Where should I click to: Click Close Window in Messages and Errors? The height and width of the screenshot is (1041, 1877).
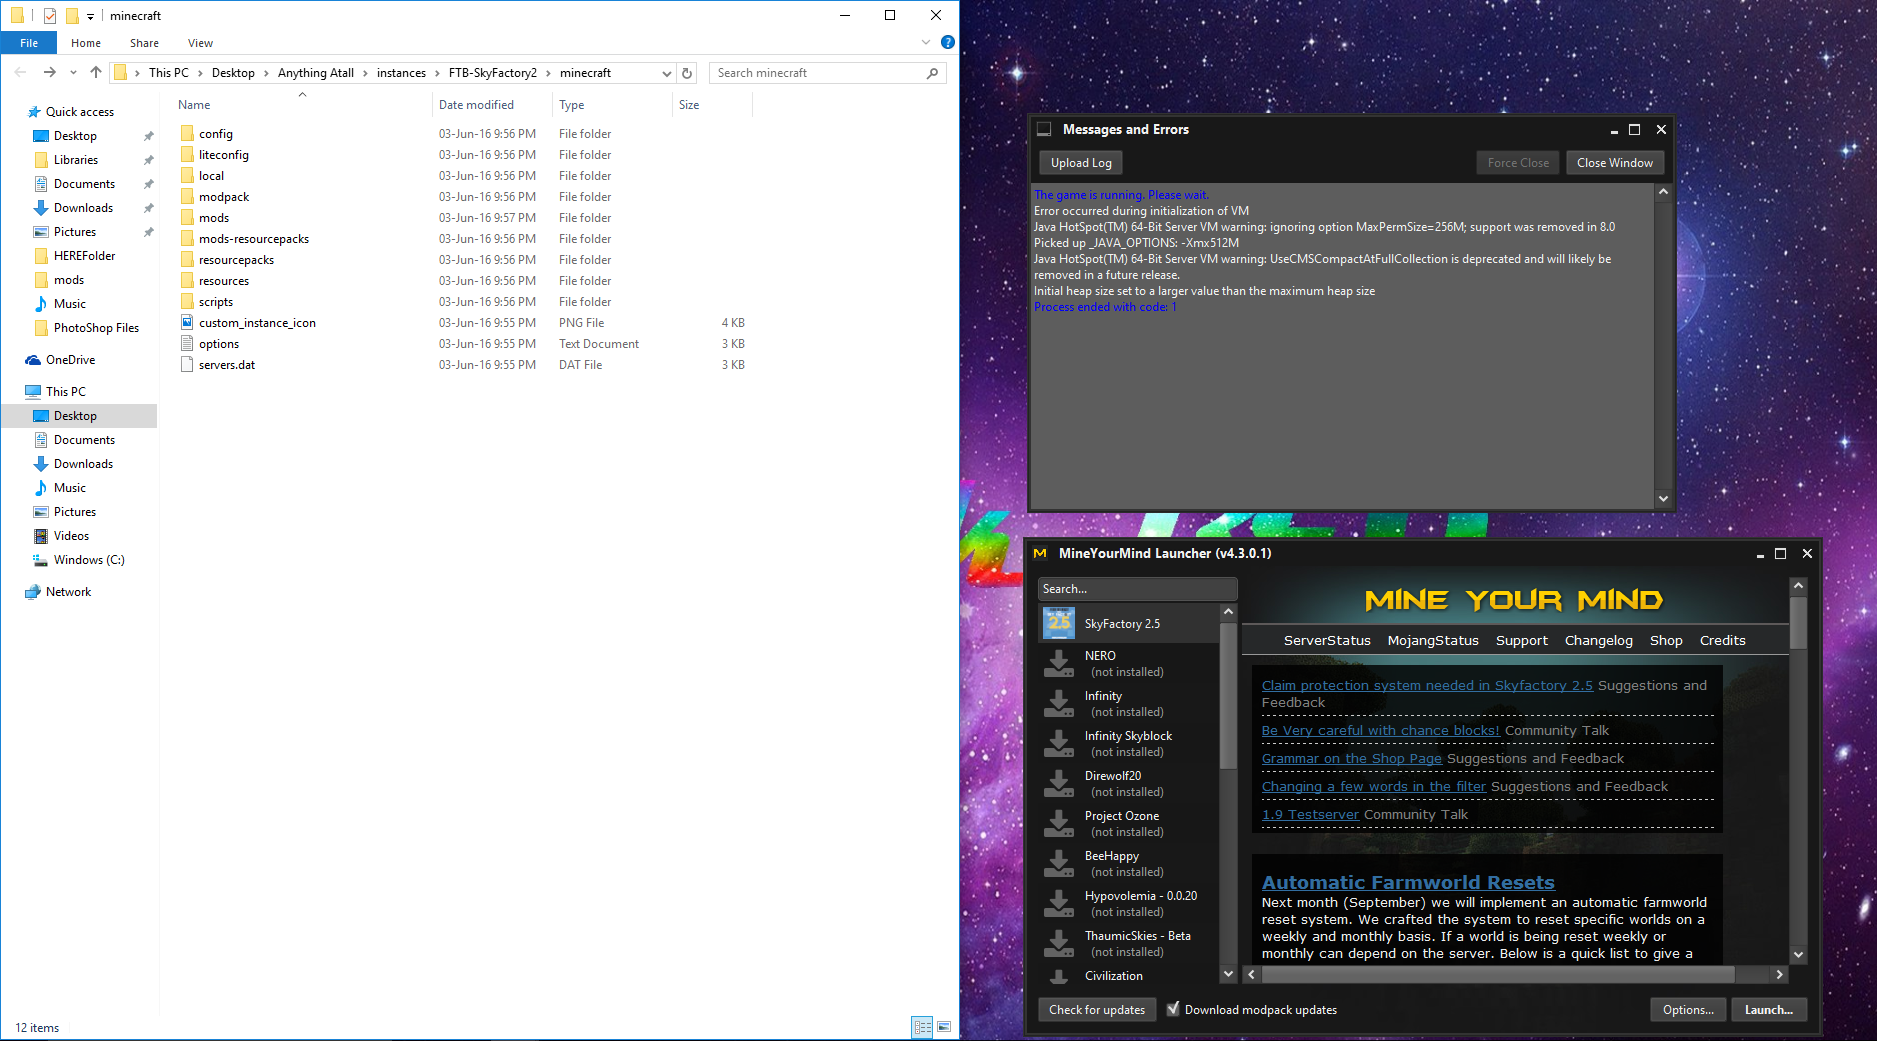1614,163
